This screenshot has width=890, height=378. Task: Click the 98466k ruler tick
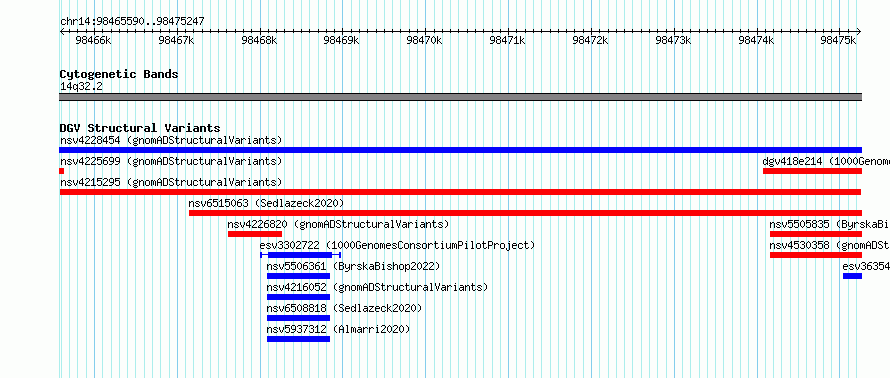point(94,40)
